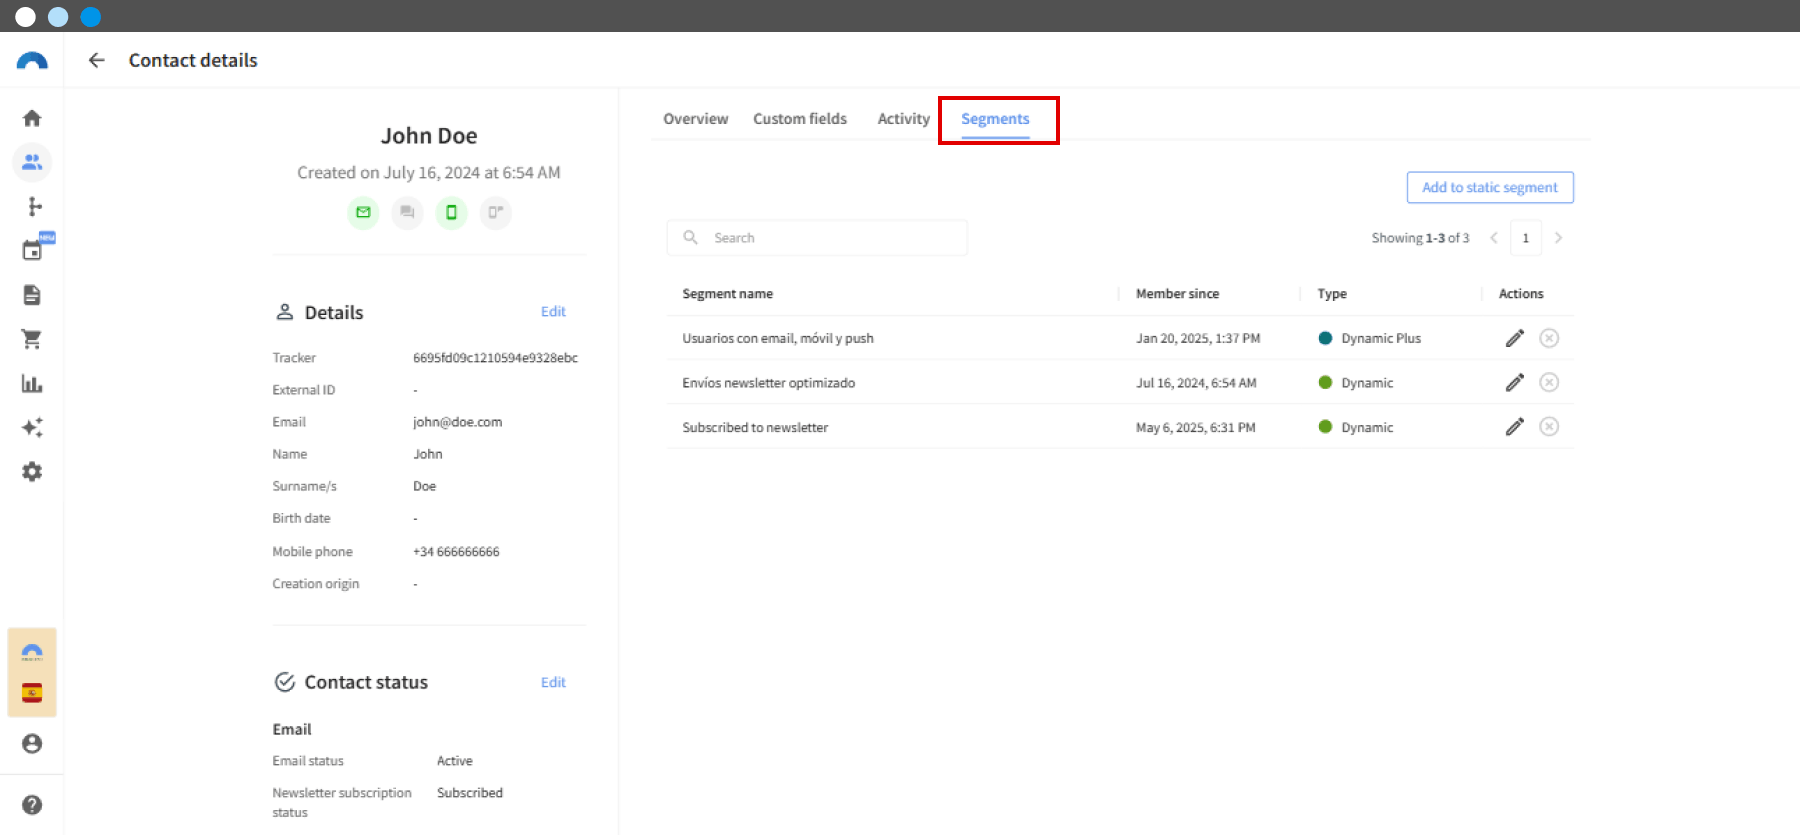This screenshot has width=1800, height=835.
Task: Click the Active email status value
Action: [x=454, y=761]
